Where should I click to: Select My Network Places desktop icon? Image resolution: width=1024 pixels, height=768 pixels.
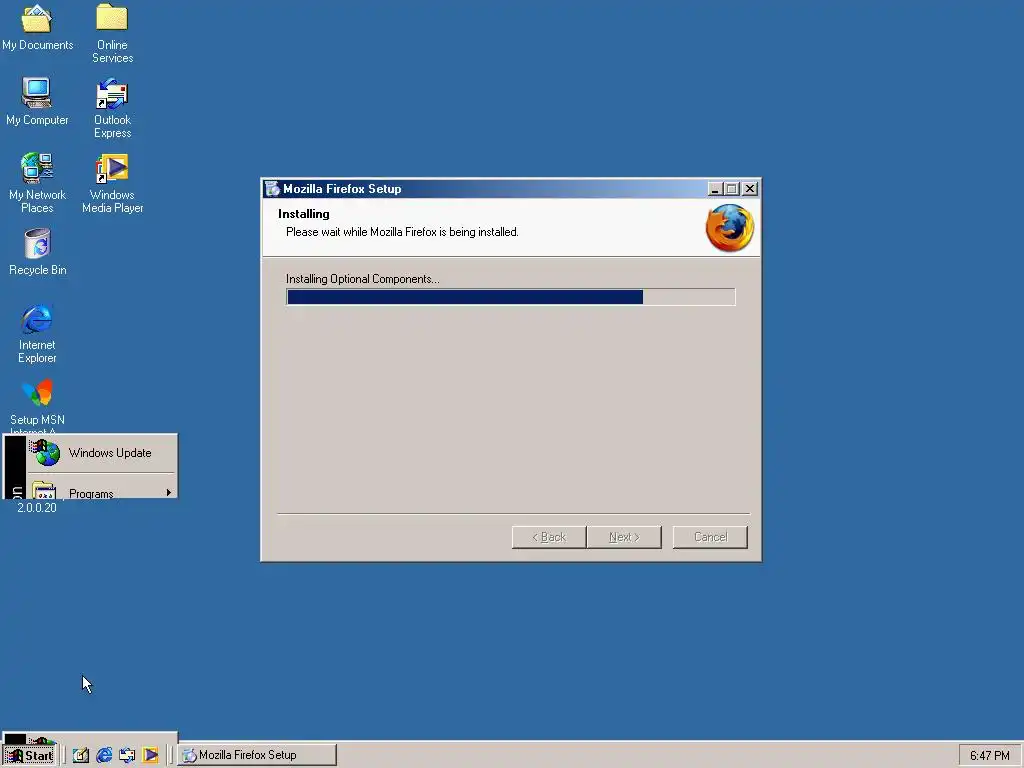click(x=37, y=183)
